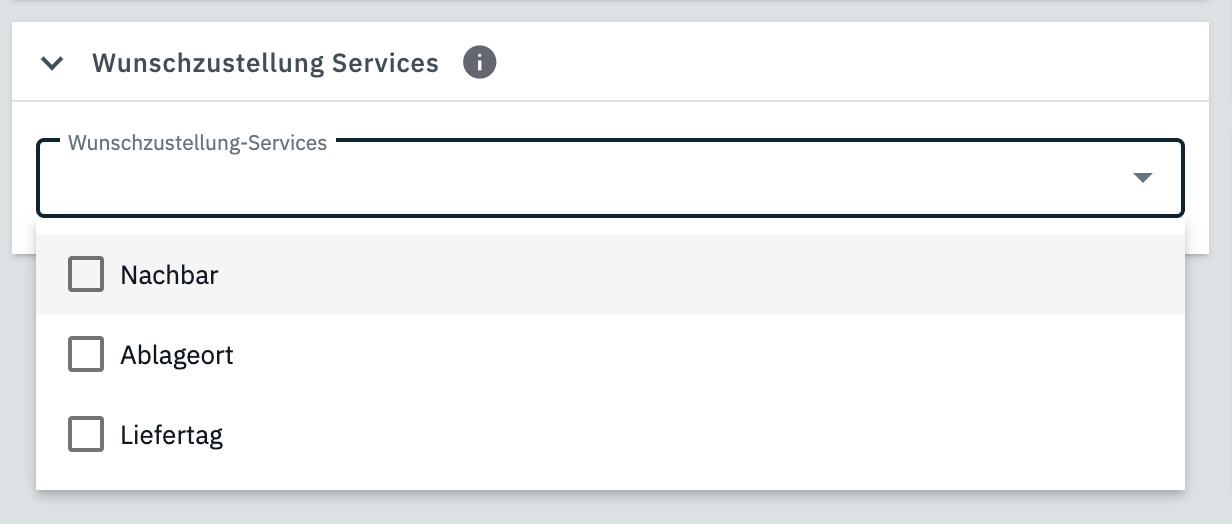Click blank space in the Ablageort row
The image size is (1232, 524).
(x=700, y=354)
